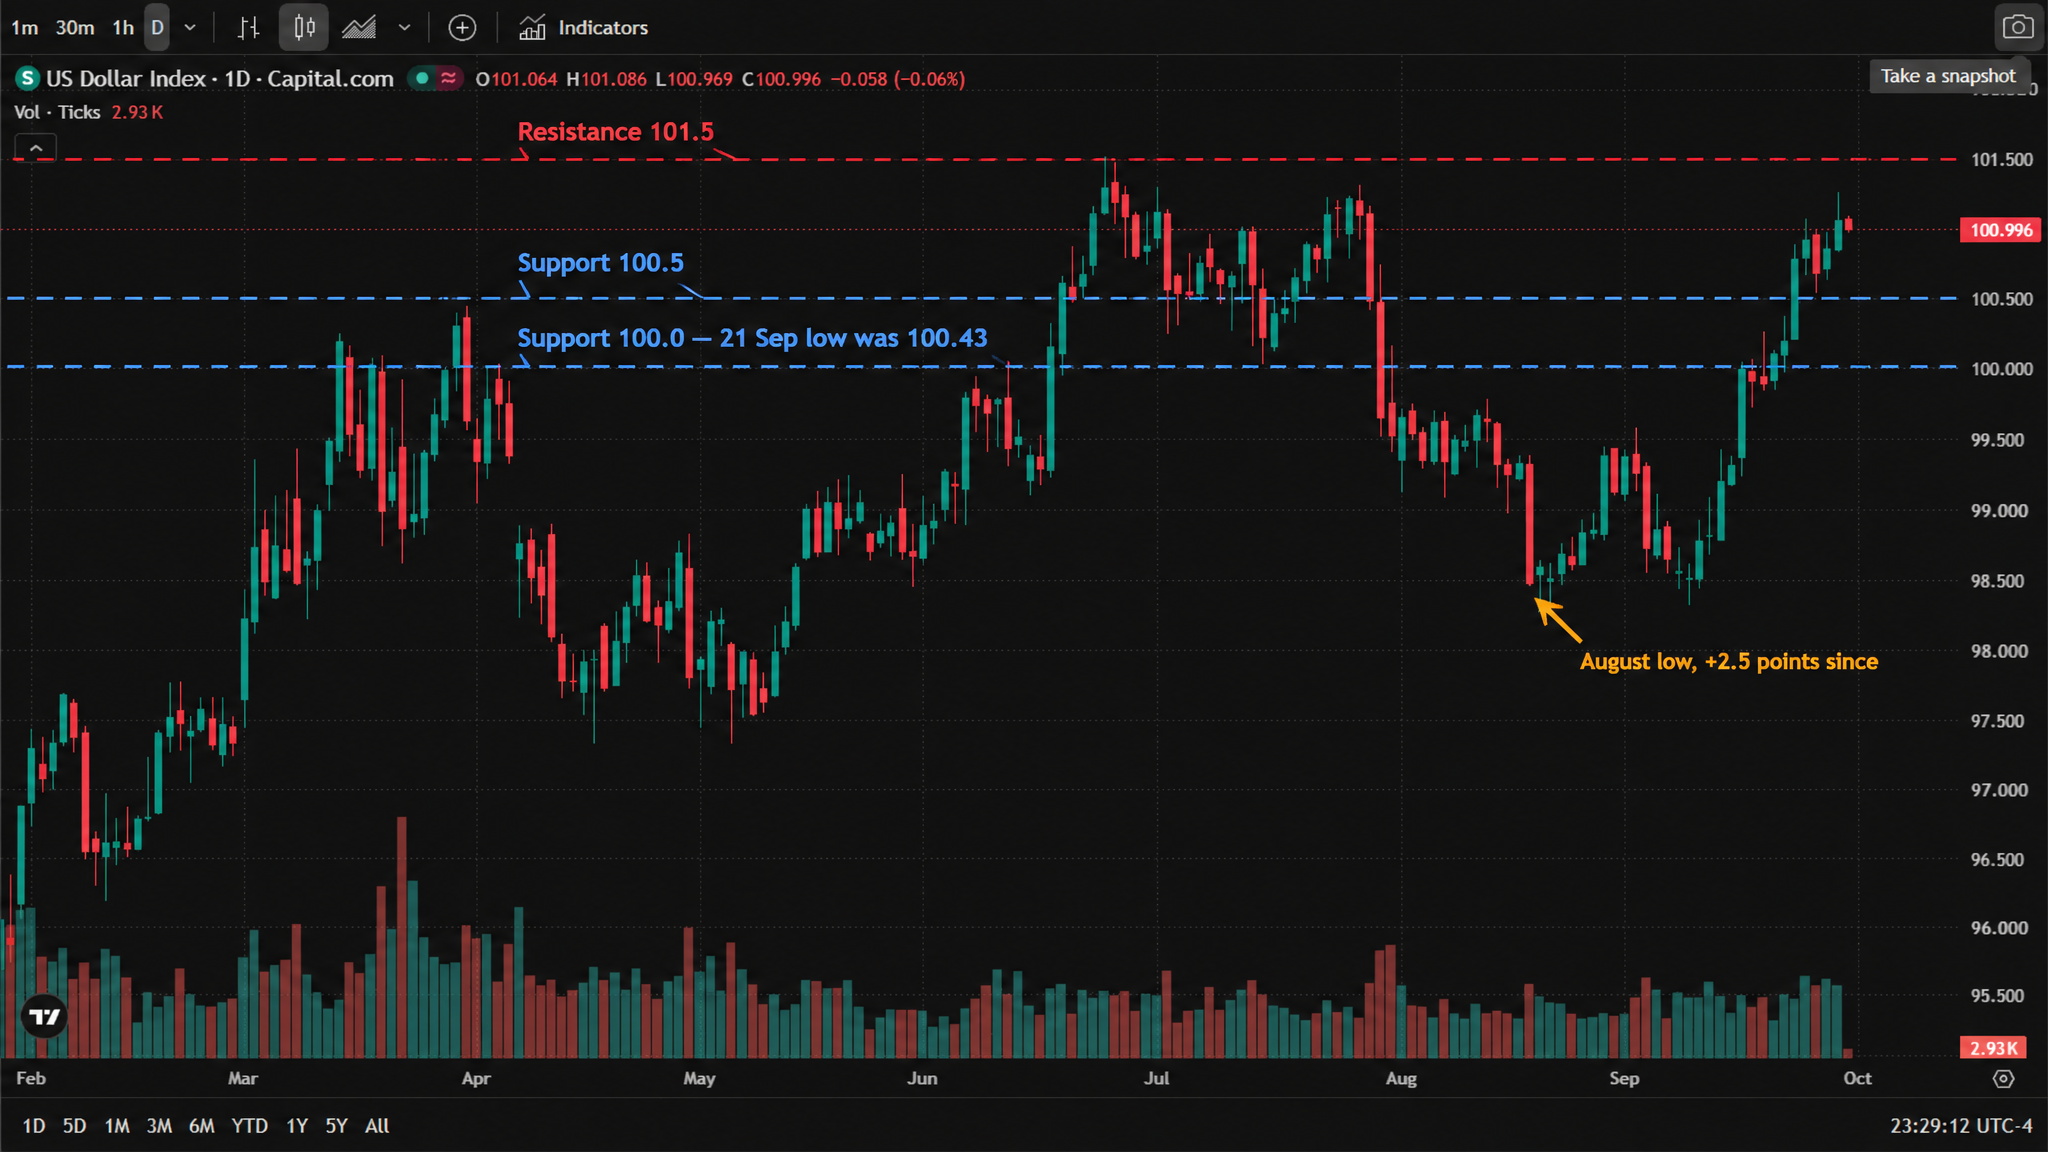Set the range to YTD
The image size is (2048, 1152).
pos(250,1126)
